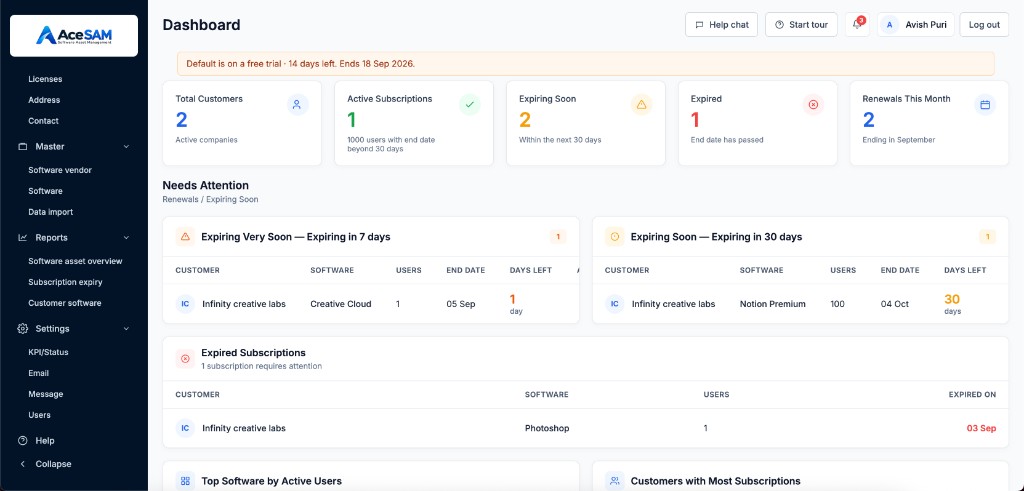Screen dimensions: 1024x491
Task: Click the Settings gear icon in sidebar
Action: 23,328
